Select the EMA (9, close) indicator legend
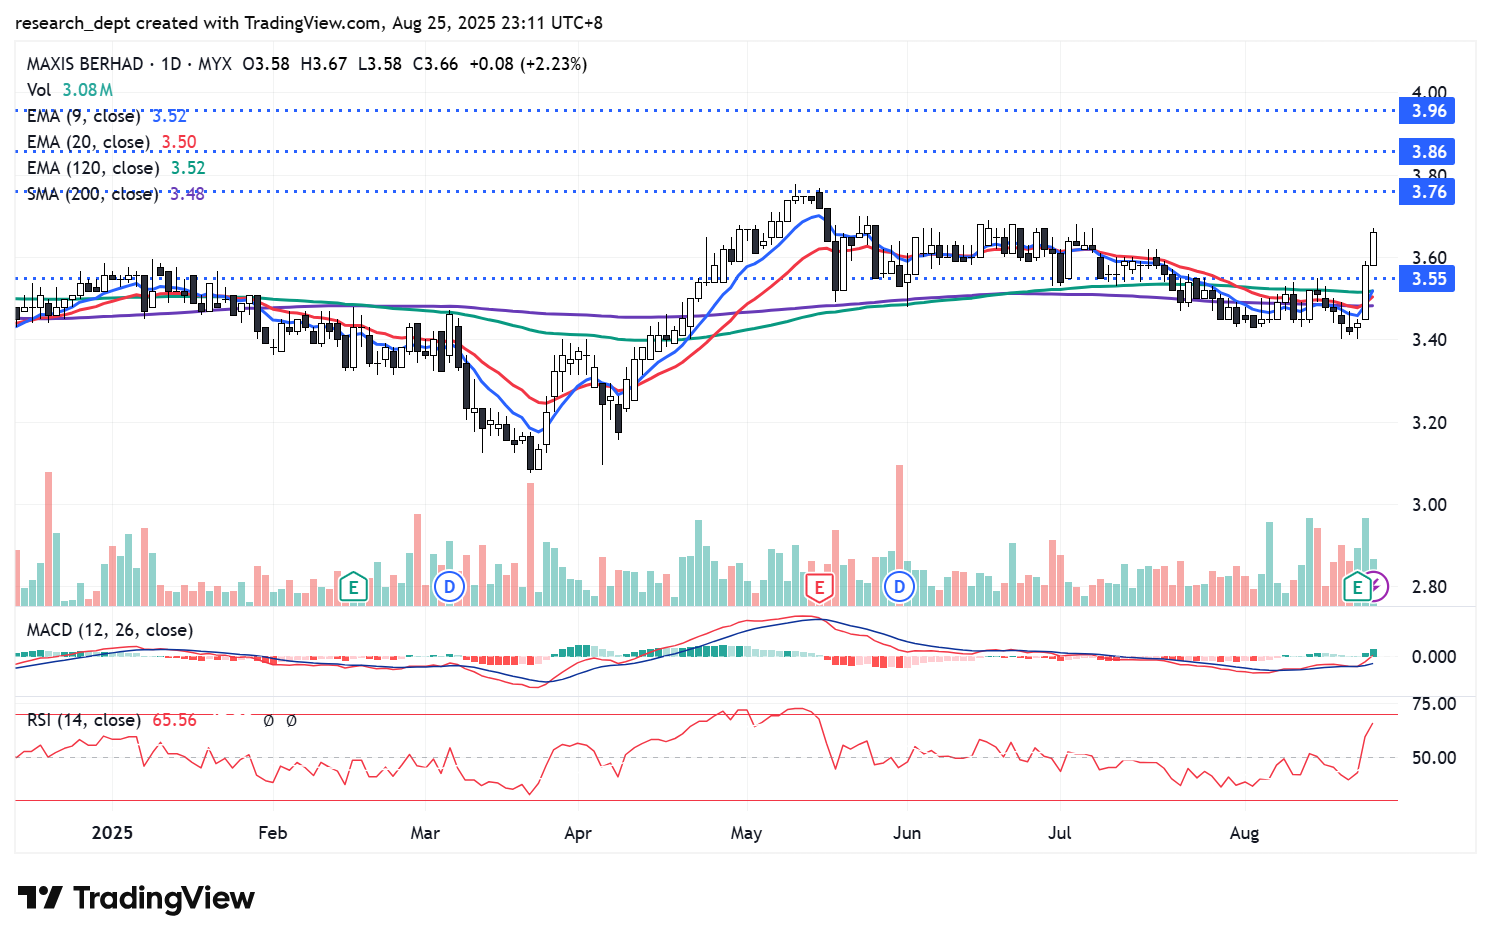Viewport: 1491px width, 943px height. [x=107, y=116]
